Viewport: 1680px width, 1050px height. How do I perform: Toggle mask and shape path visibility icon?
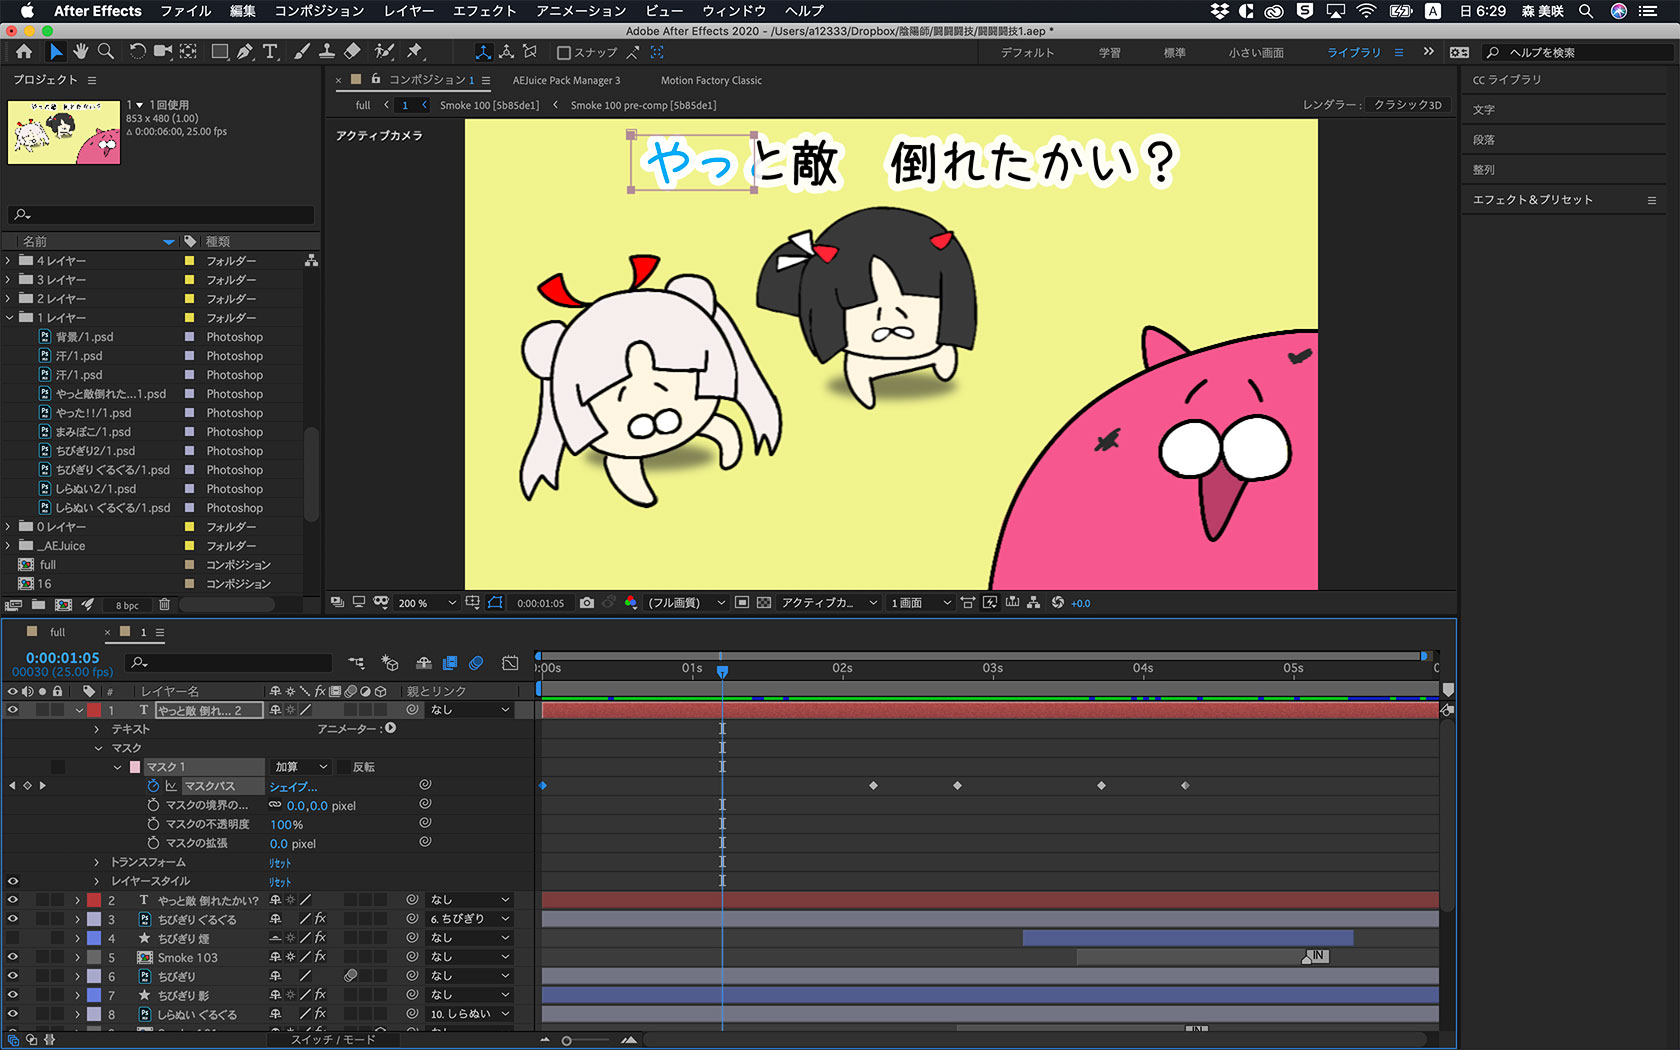495,603
